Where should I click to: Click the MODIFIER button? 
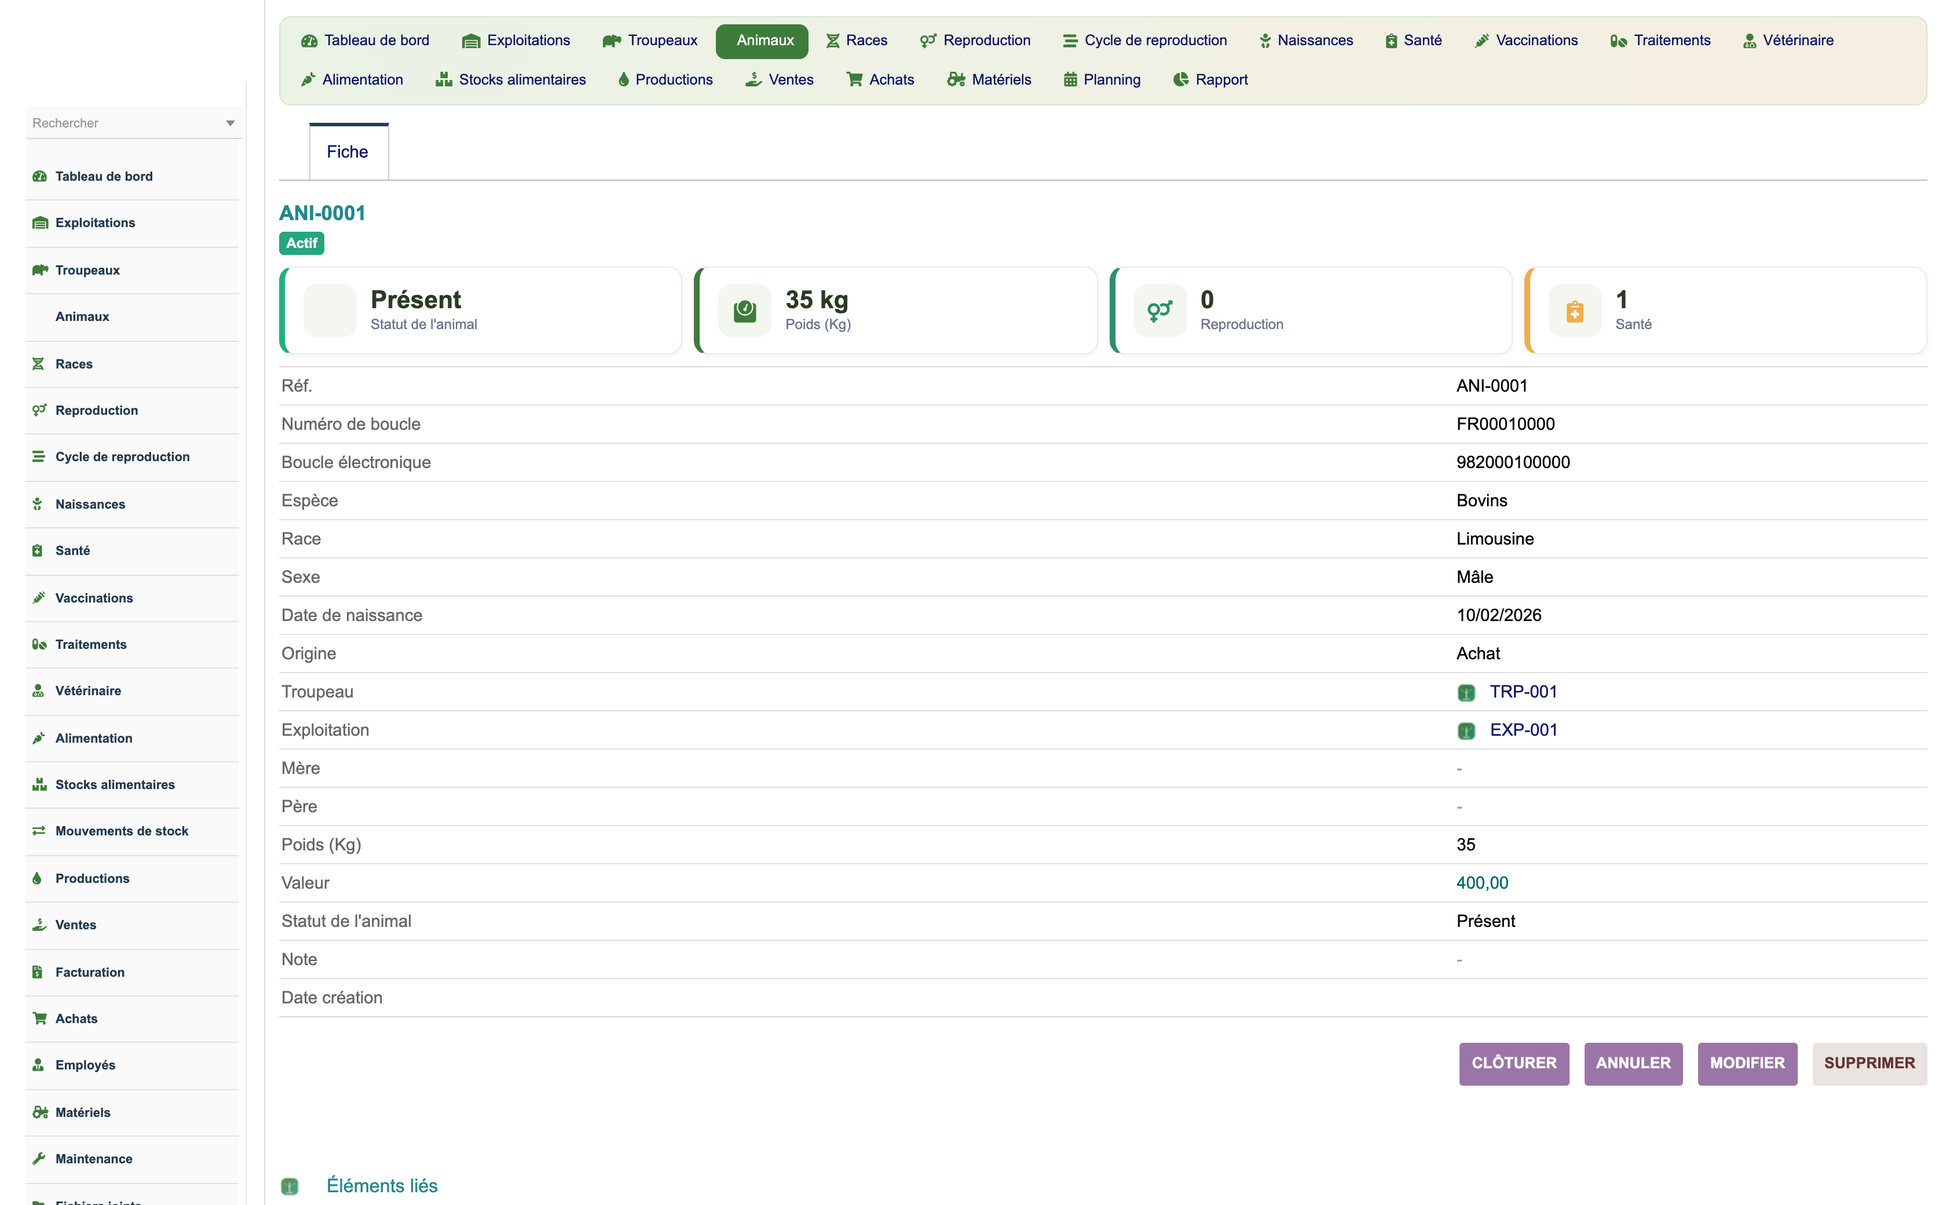[x=1747, y=1063]
